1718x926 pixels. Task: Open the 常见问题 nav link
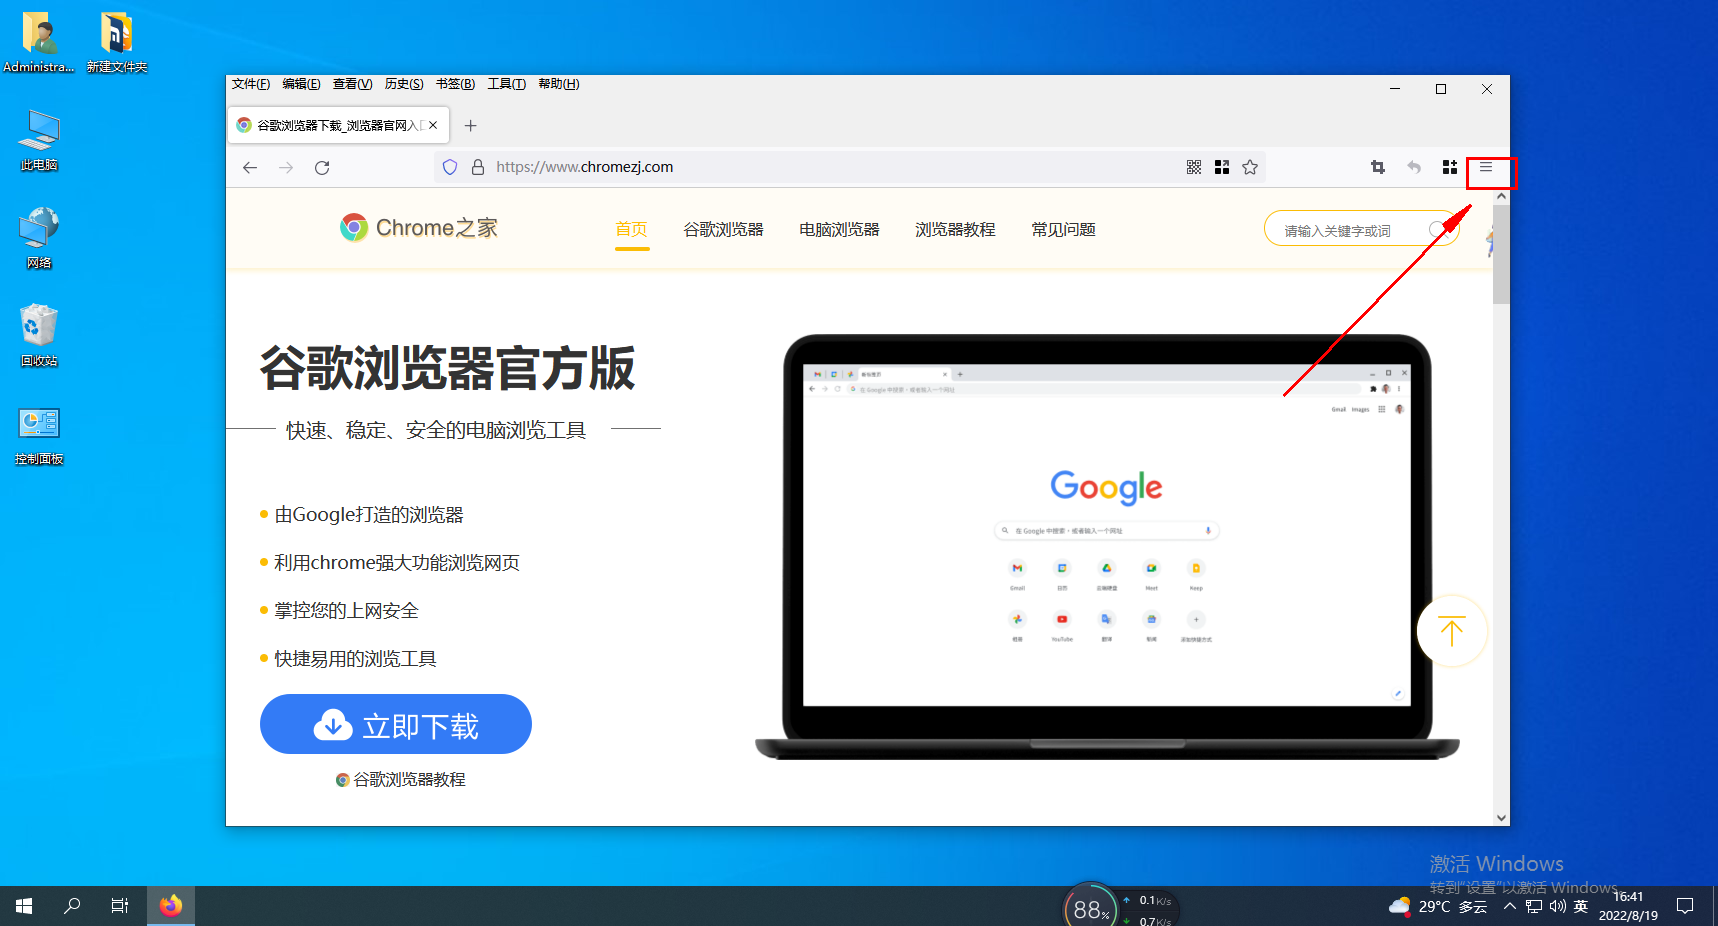[1064, 230]
